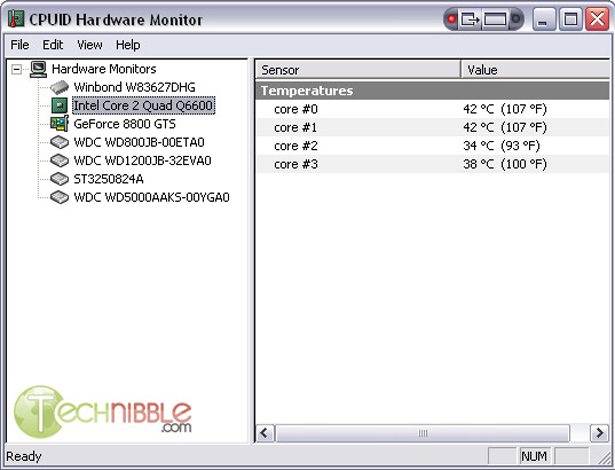The image size is (615, 470).
Task: Click the Value column header
Action: [535, 70]
